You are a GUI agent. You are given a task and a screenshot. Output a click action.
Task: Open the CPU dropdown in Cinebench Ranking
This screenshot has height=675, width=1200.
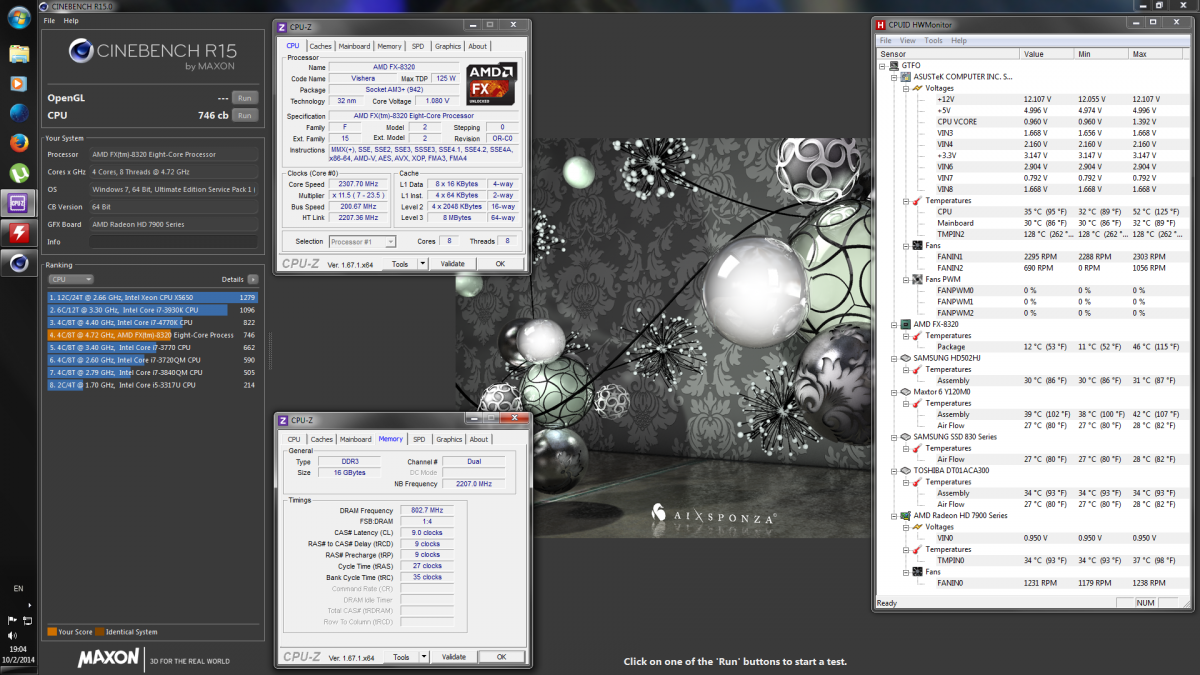[x=71, y=279]
